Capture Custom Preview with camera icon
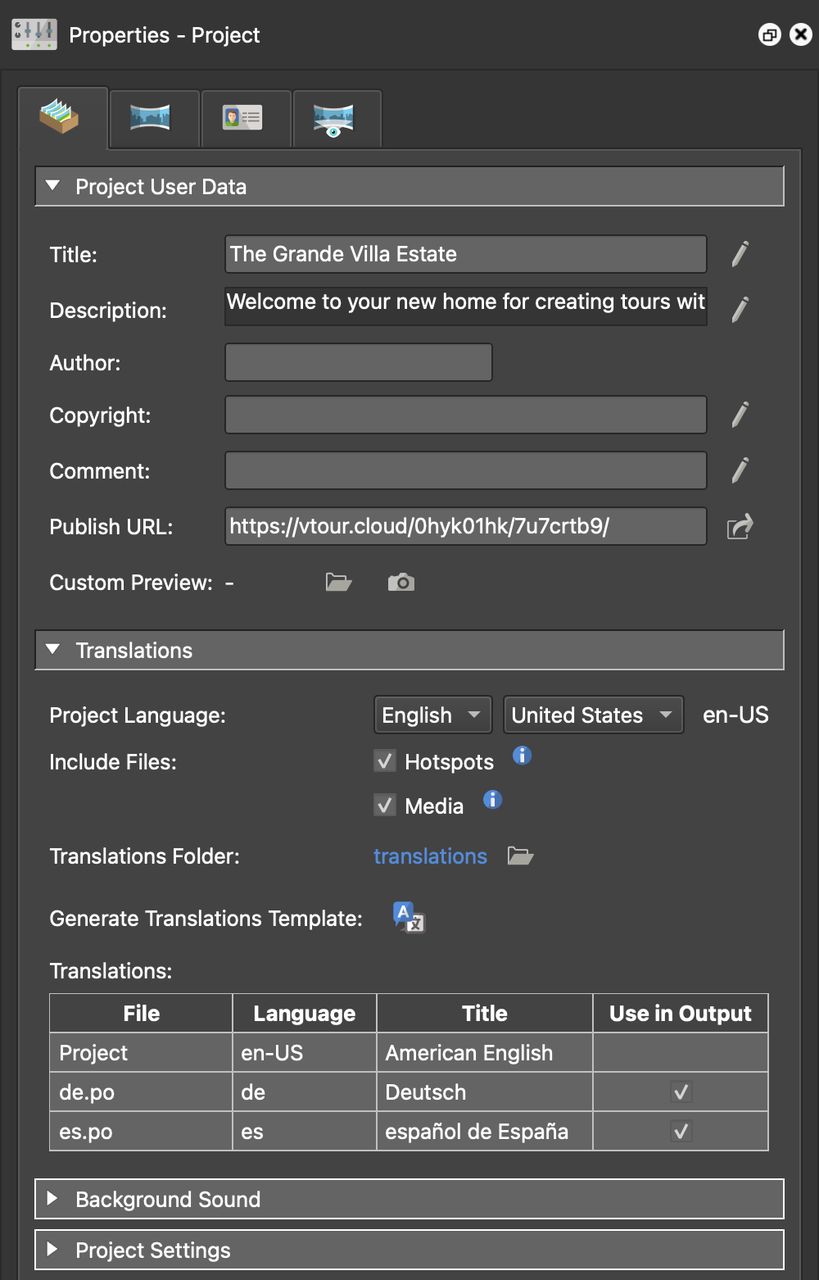The image size is (819, 1280). [401, 582]
